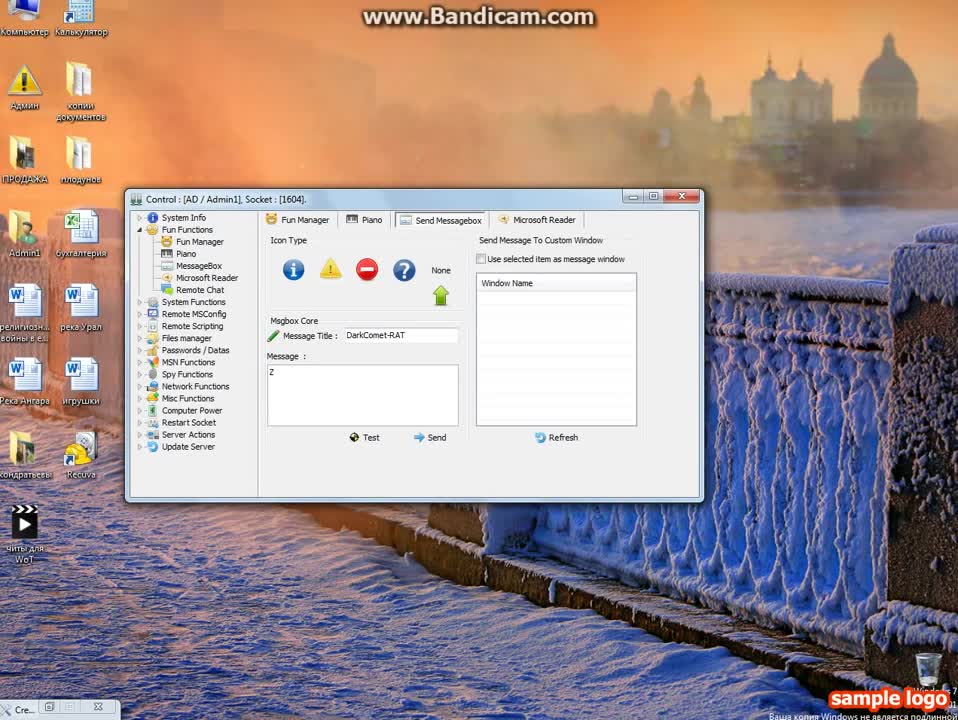Expand the MSN Functions node

(x=140, y=362)
